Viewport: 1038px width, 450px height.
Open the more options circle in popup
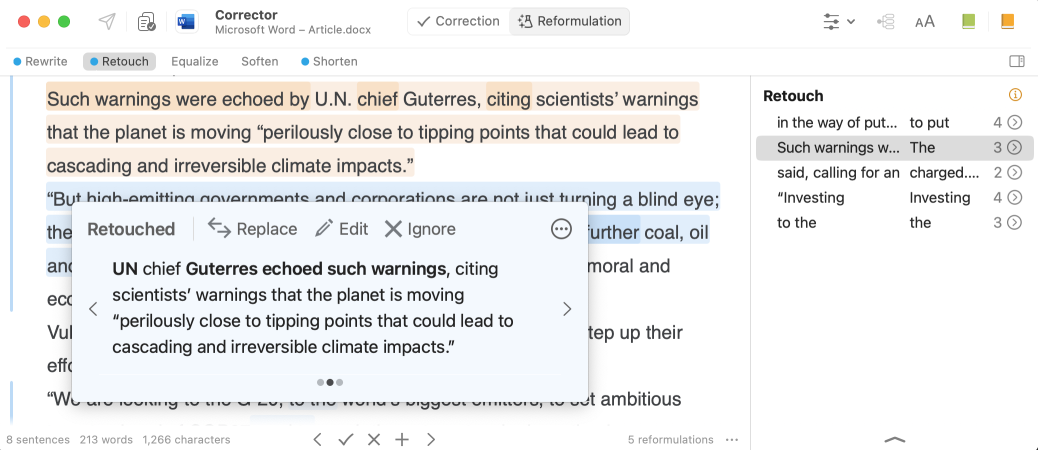pyautogui.click(x=562, y=229)
